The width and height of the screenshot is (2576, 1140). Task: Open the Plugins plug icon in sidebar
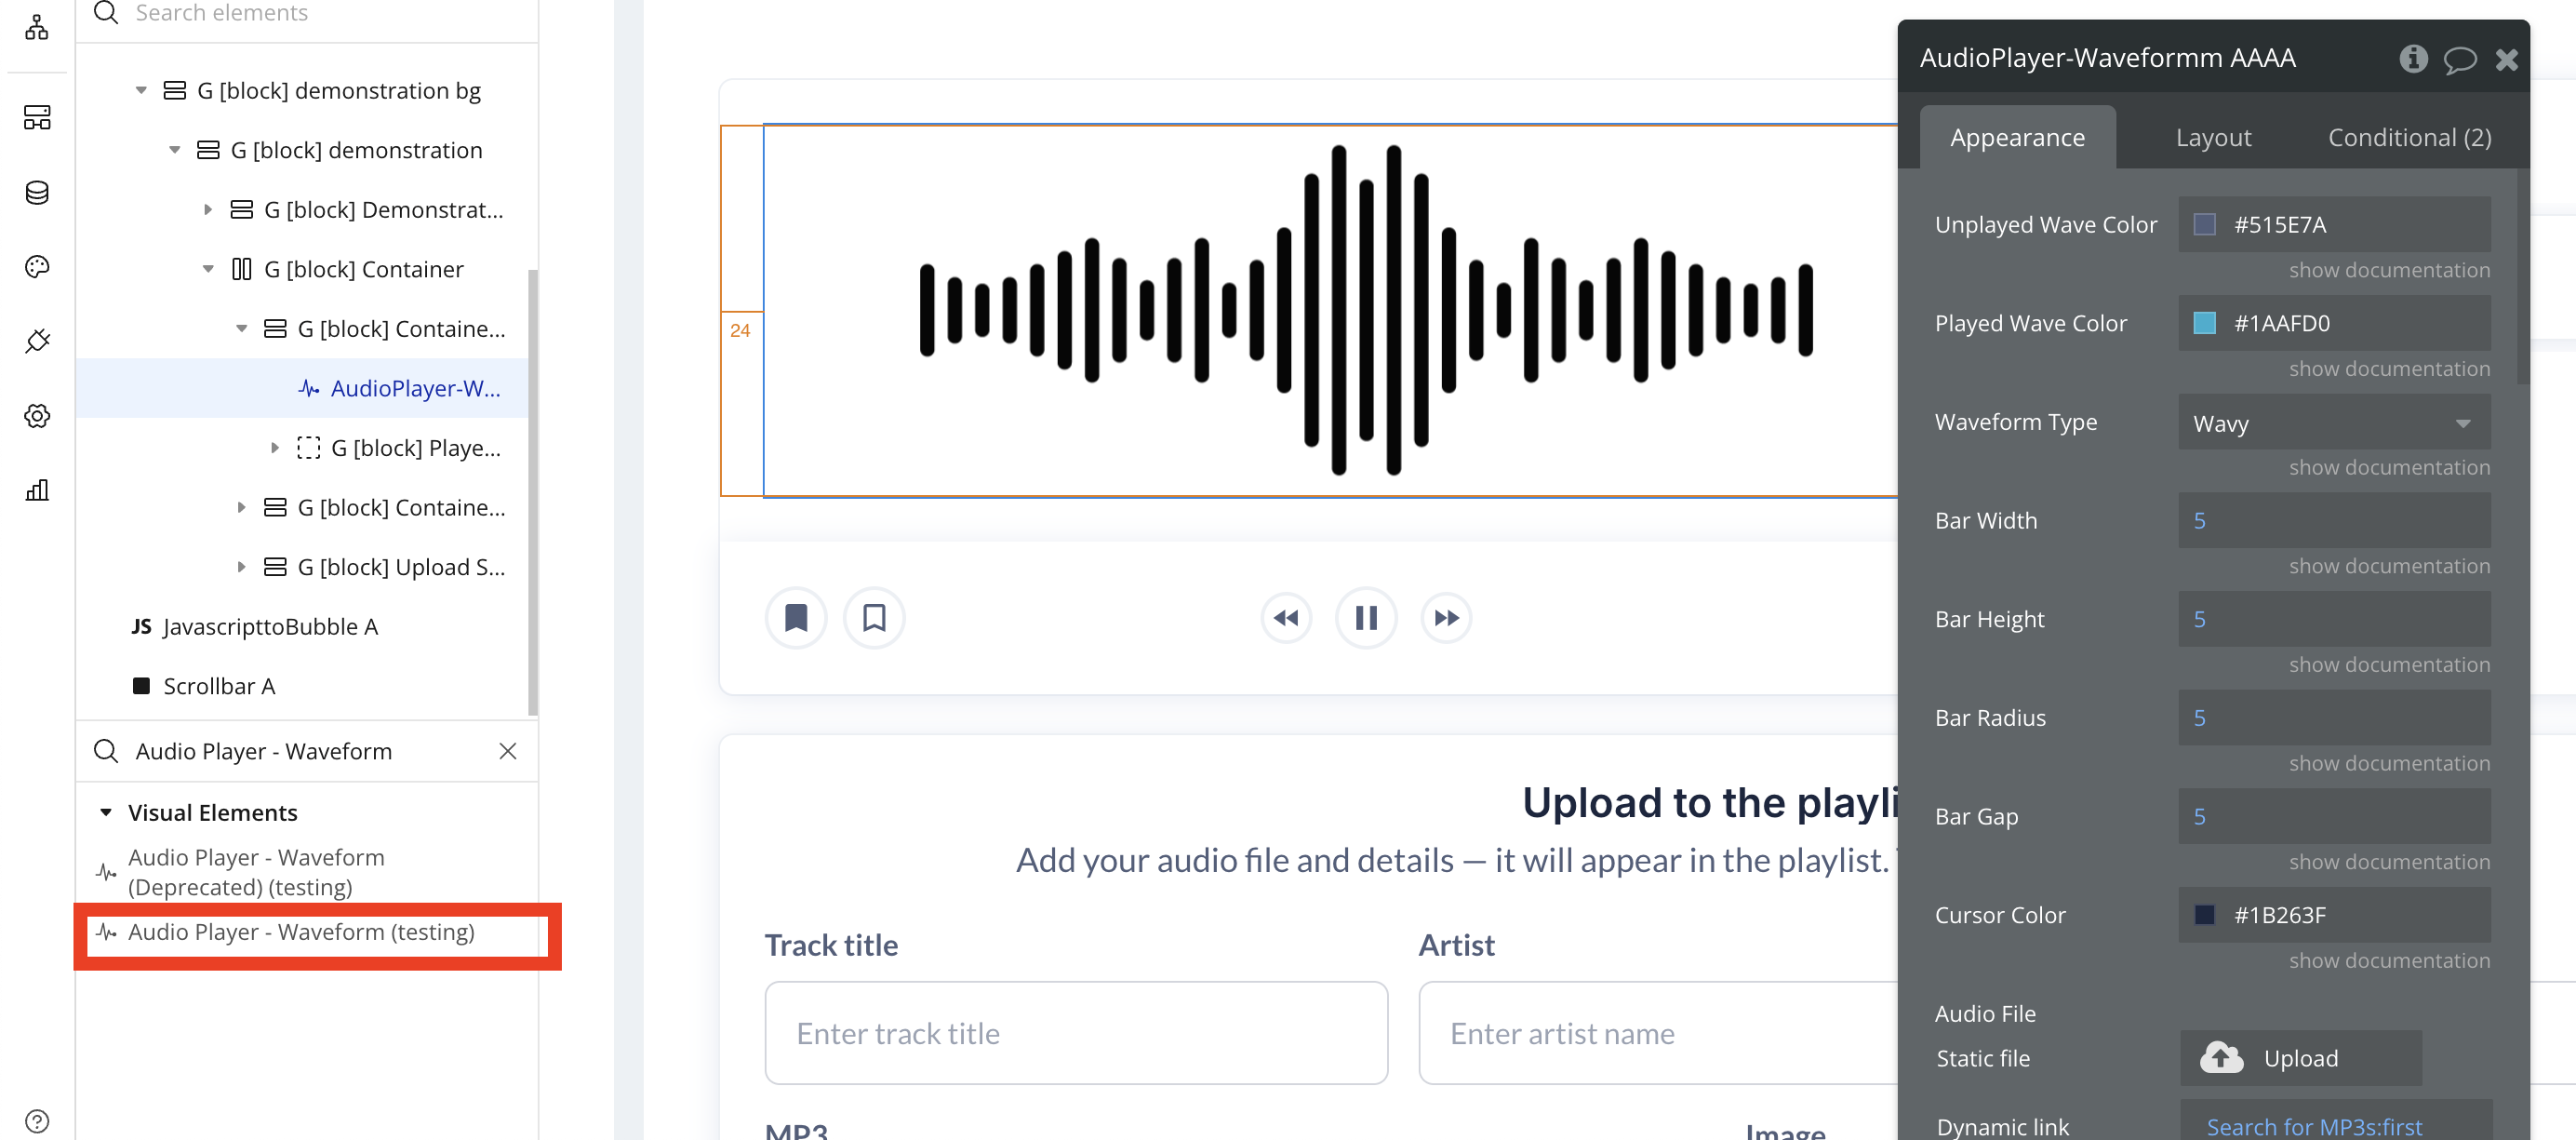coord(37,341)
